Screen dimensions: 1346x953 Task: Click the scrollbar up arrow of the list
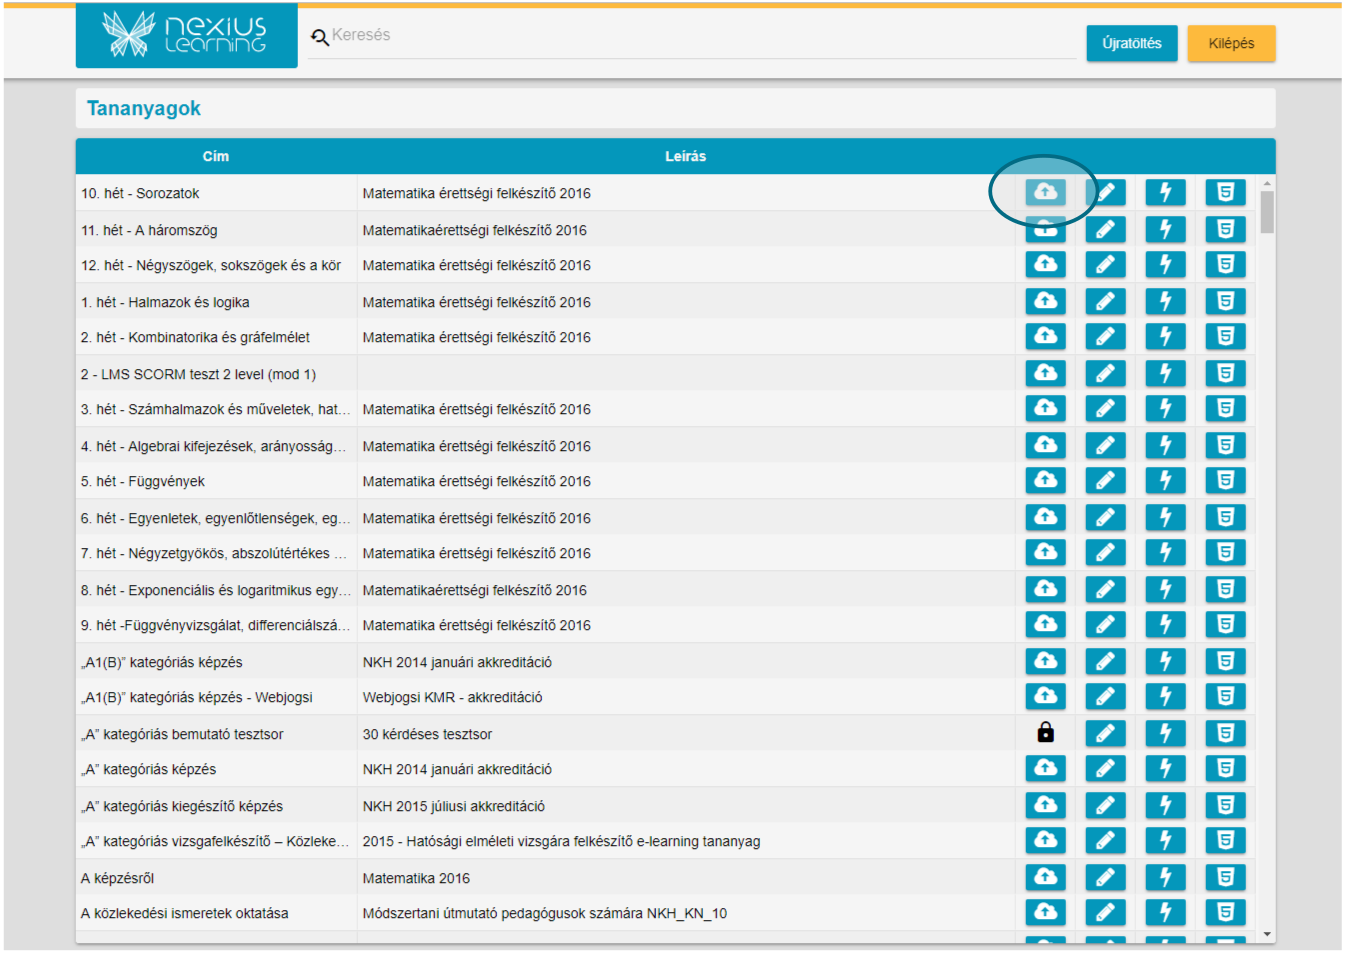[x=1267, y=184]
